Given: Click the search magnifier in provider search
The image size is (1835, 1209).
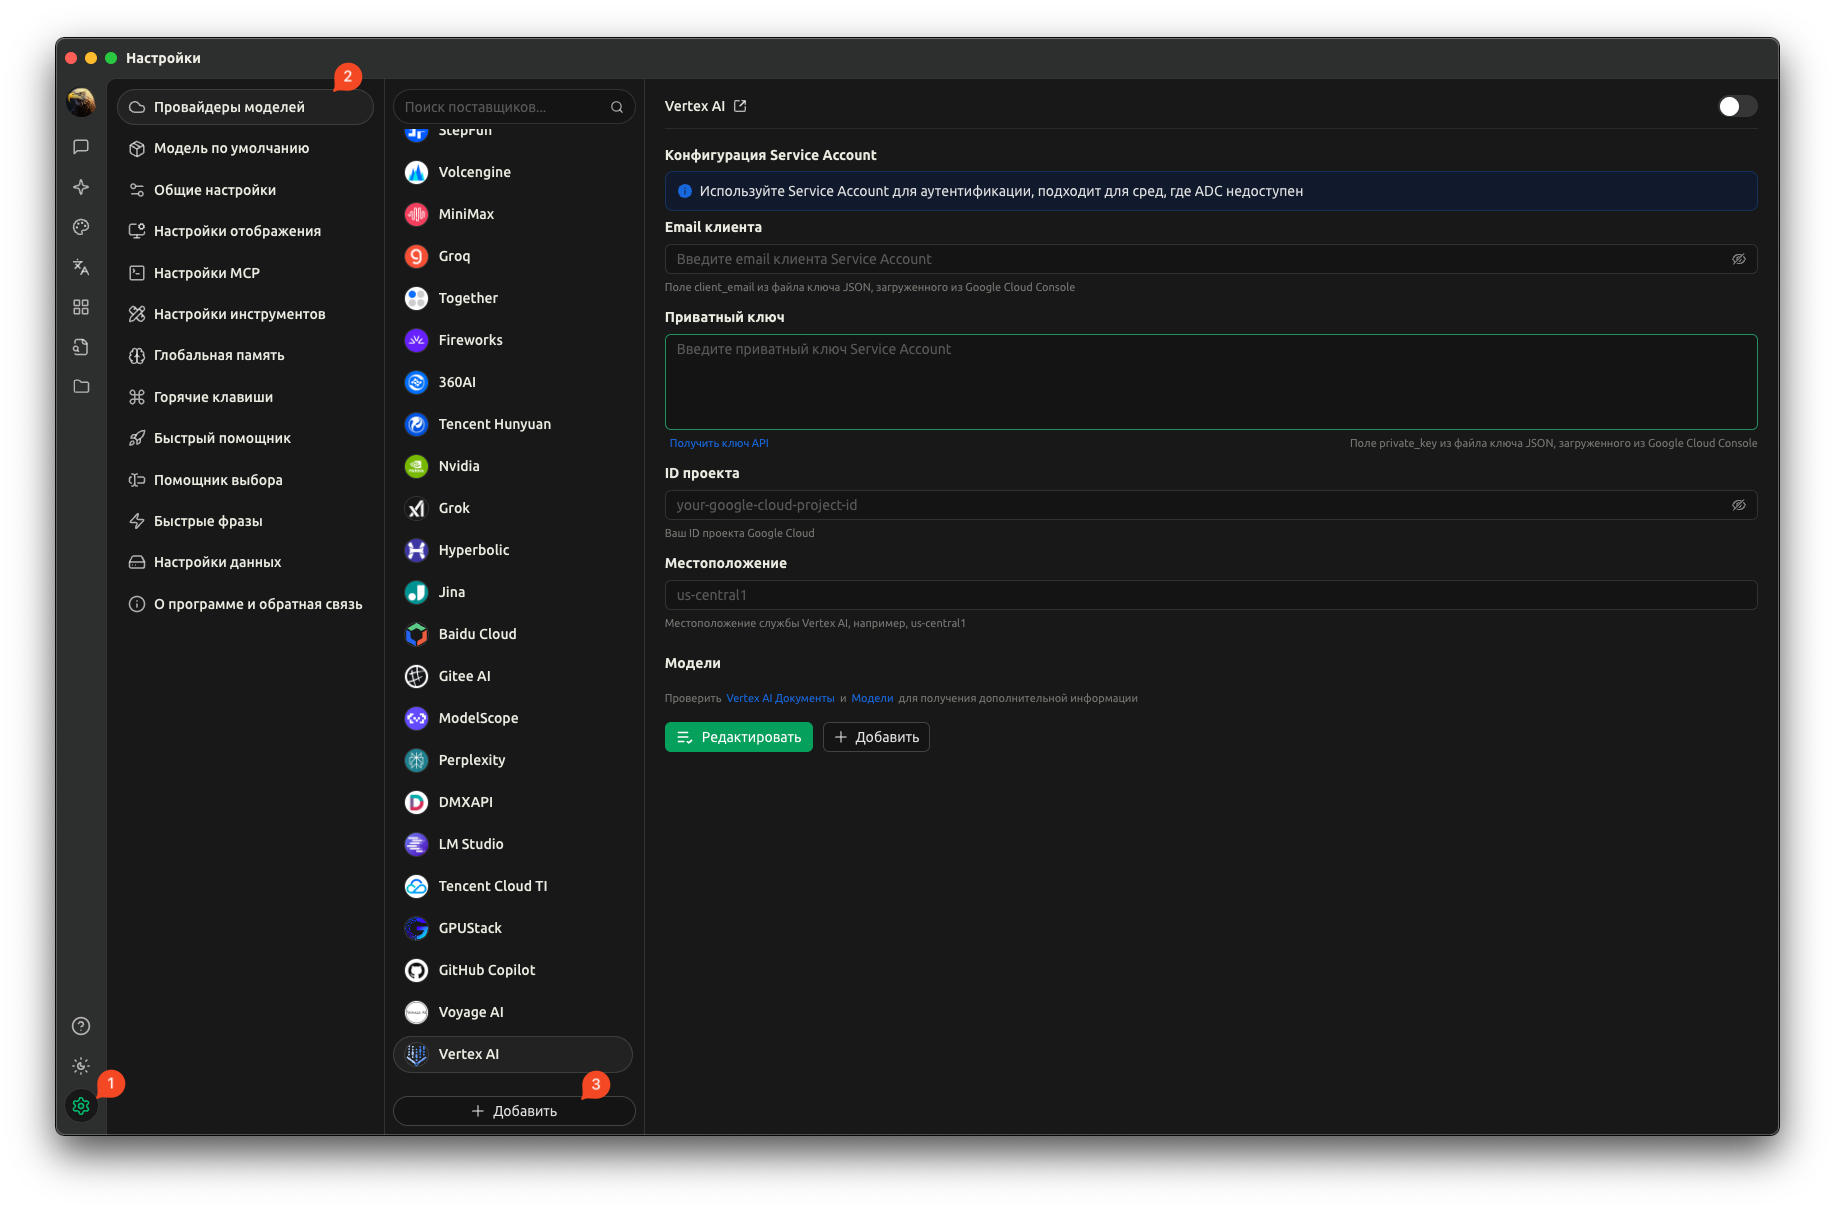Looking at the screenshot, I should pos(617,107).
